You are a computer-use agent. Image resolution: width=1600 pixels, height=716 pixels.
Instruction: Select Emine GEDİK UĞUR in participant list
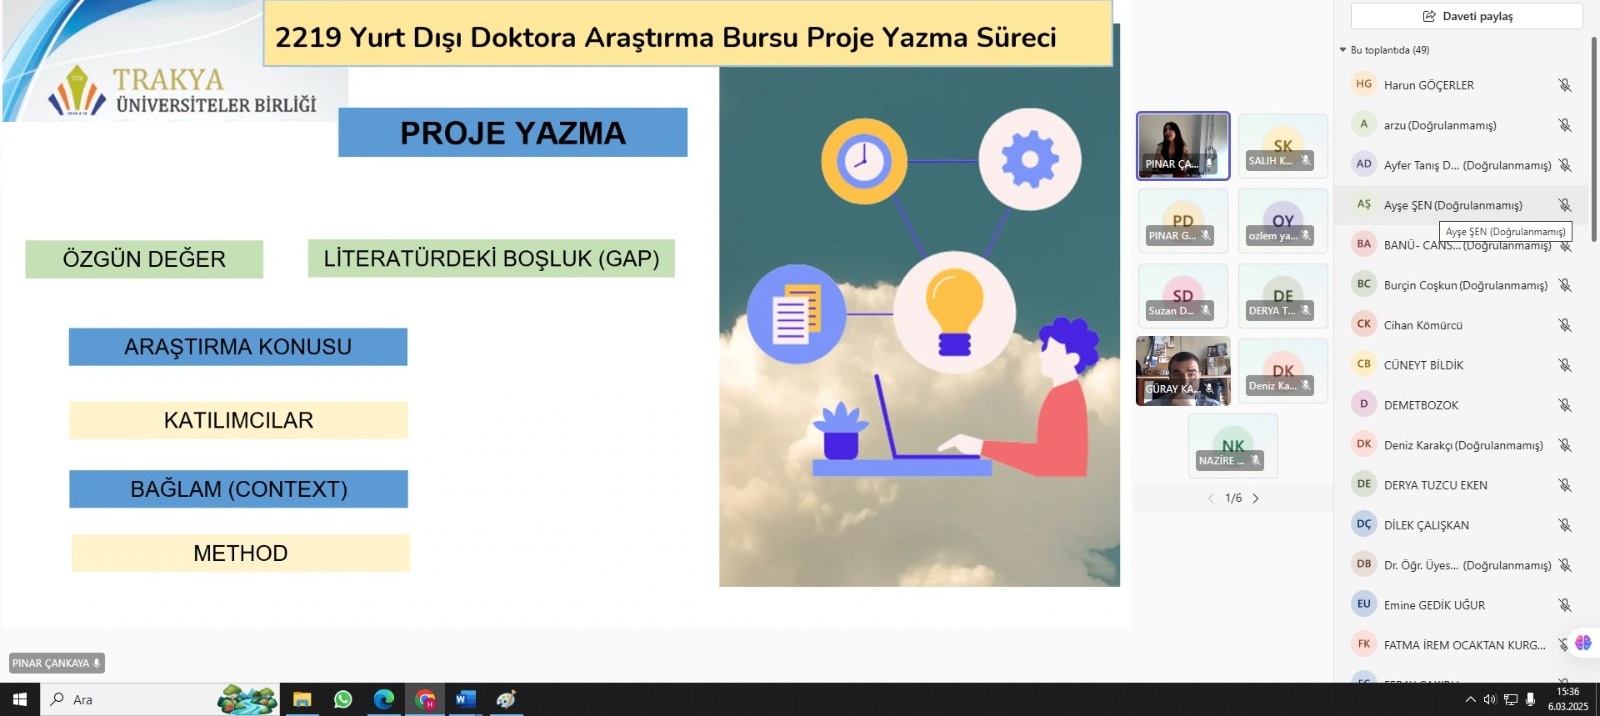pyautogui.click(x=1434, y=605)
